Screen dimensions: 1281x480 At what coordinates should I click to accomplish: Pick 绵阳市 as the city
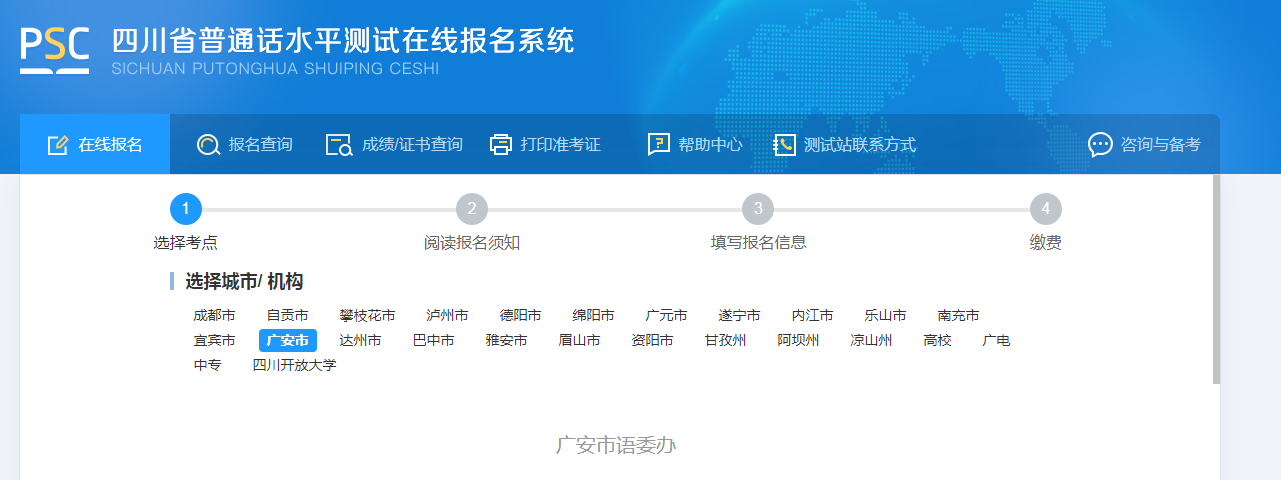point(593,316)
